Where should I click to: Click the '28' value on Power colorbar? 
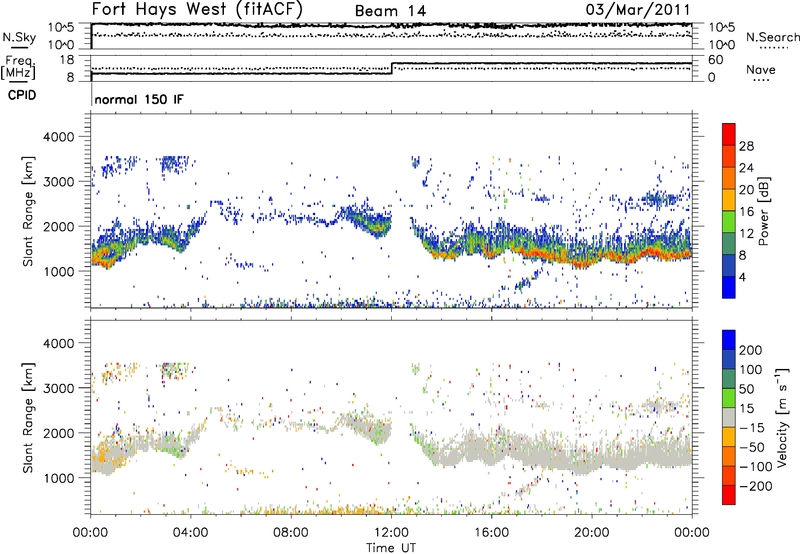(x=746, y=146)
